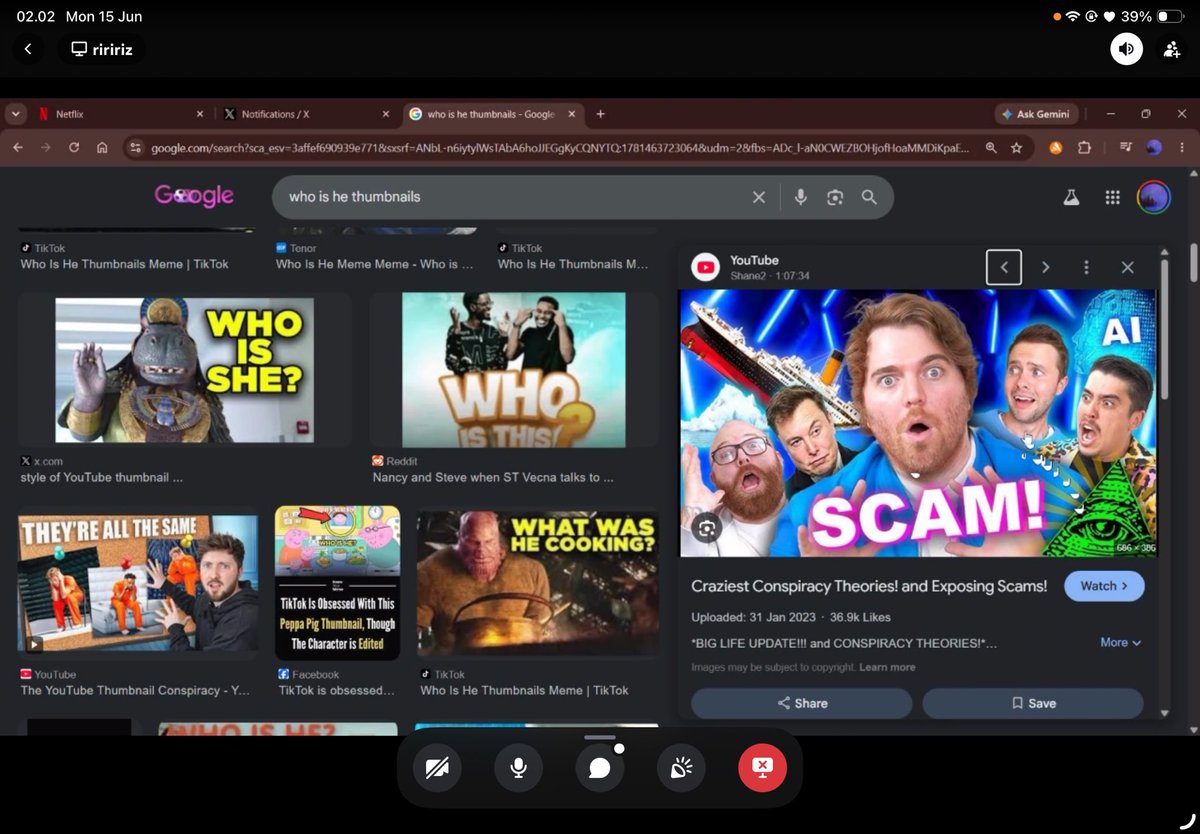The width and height of the screenshot is (1200, 834).
Task: Select the 'who is he thumbnails' Google tab
Action: 492,114
